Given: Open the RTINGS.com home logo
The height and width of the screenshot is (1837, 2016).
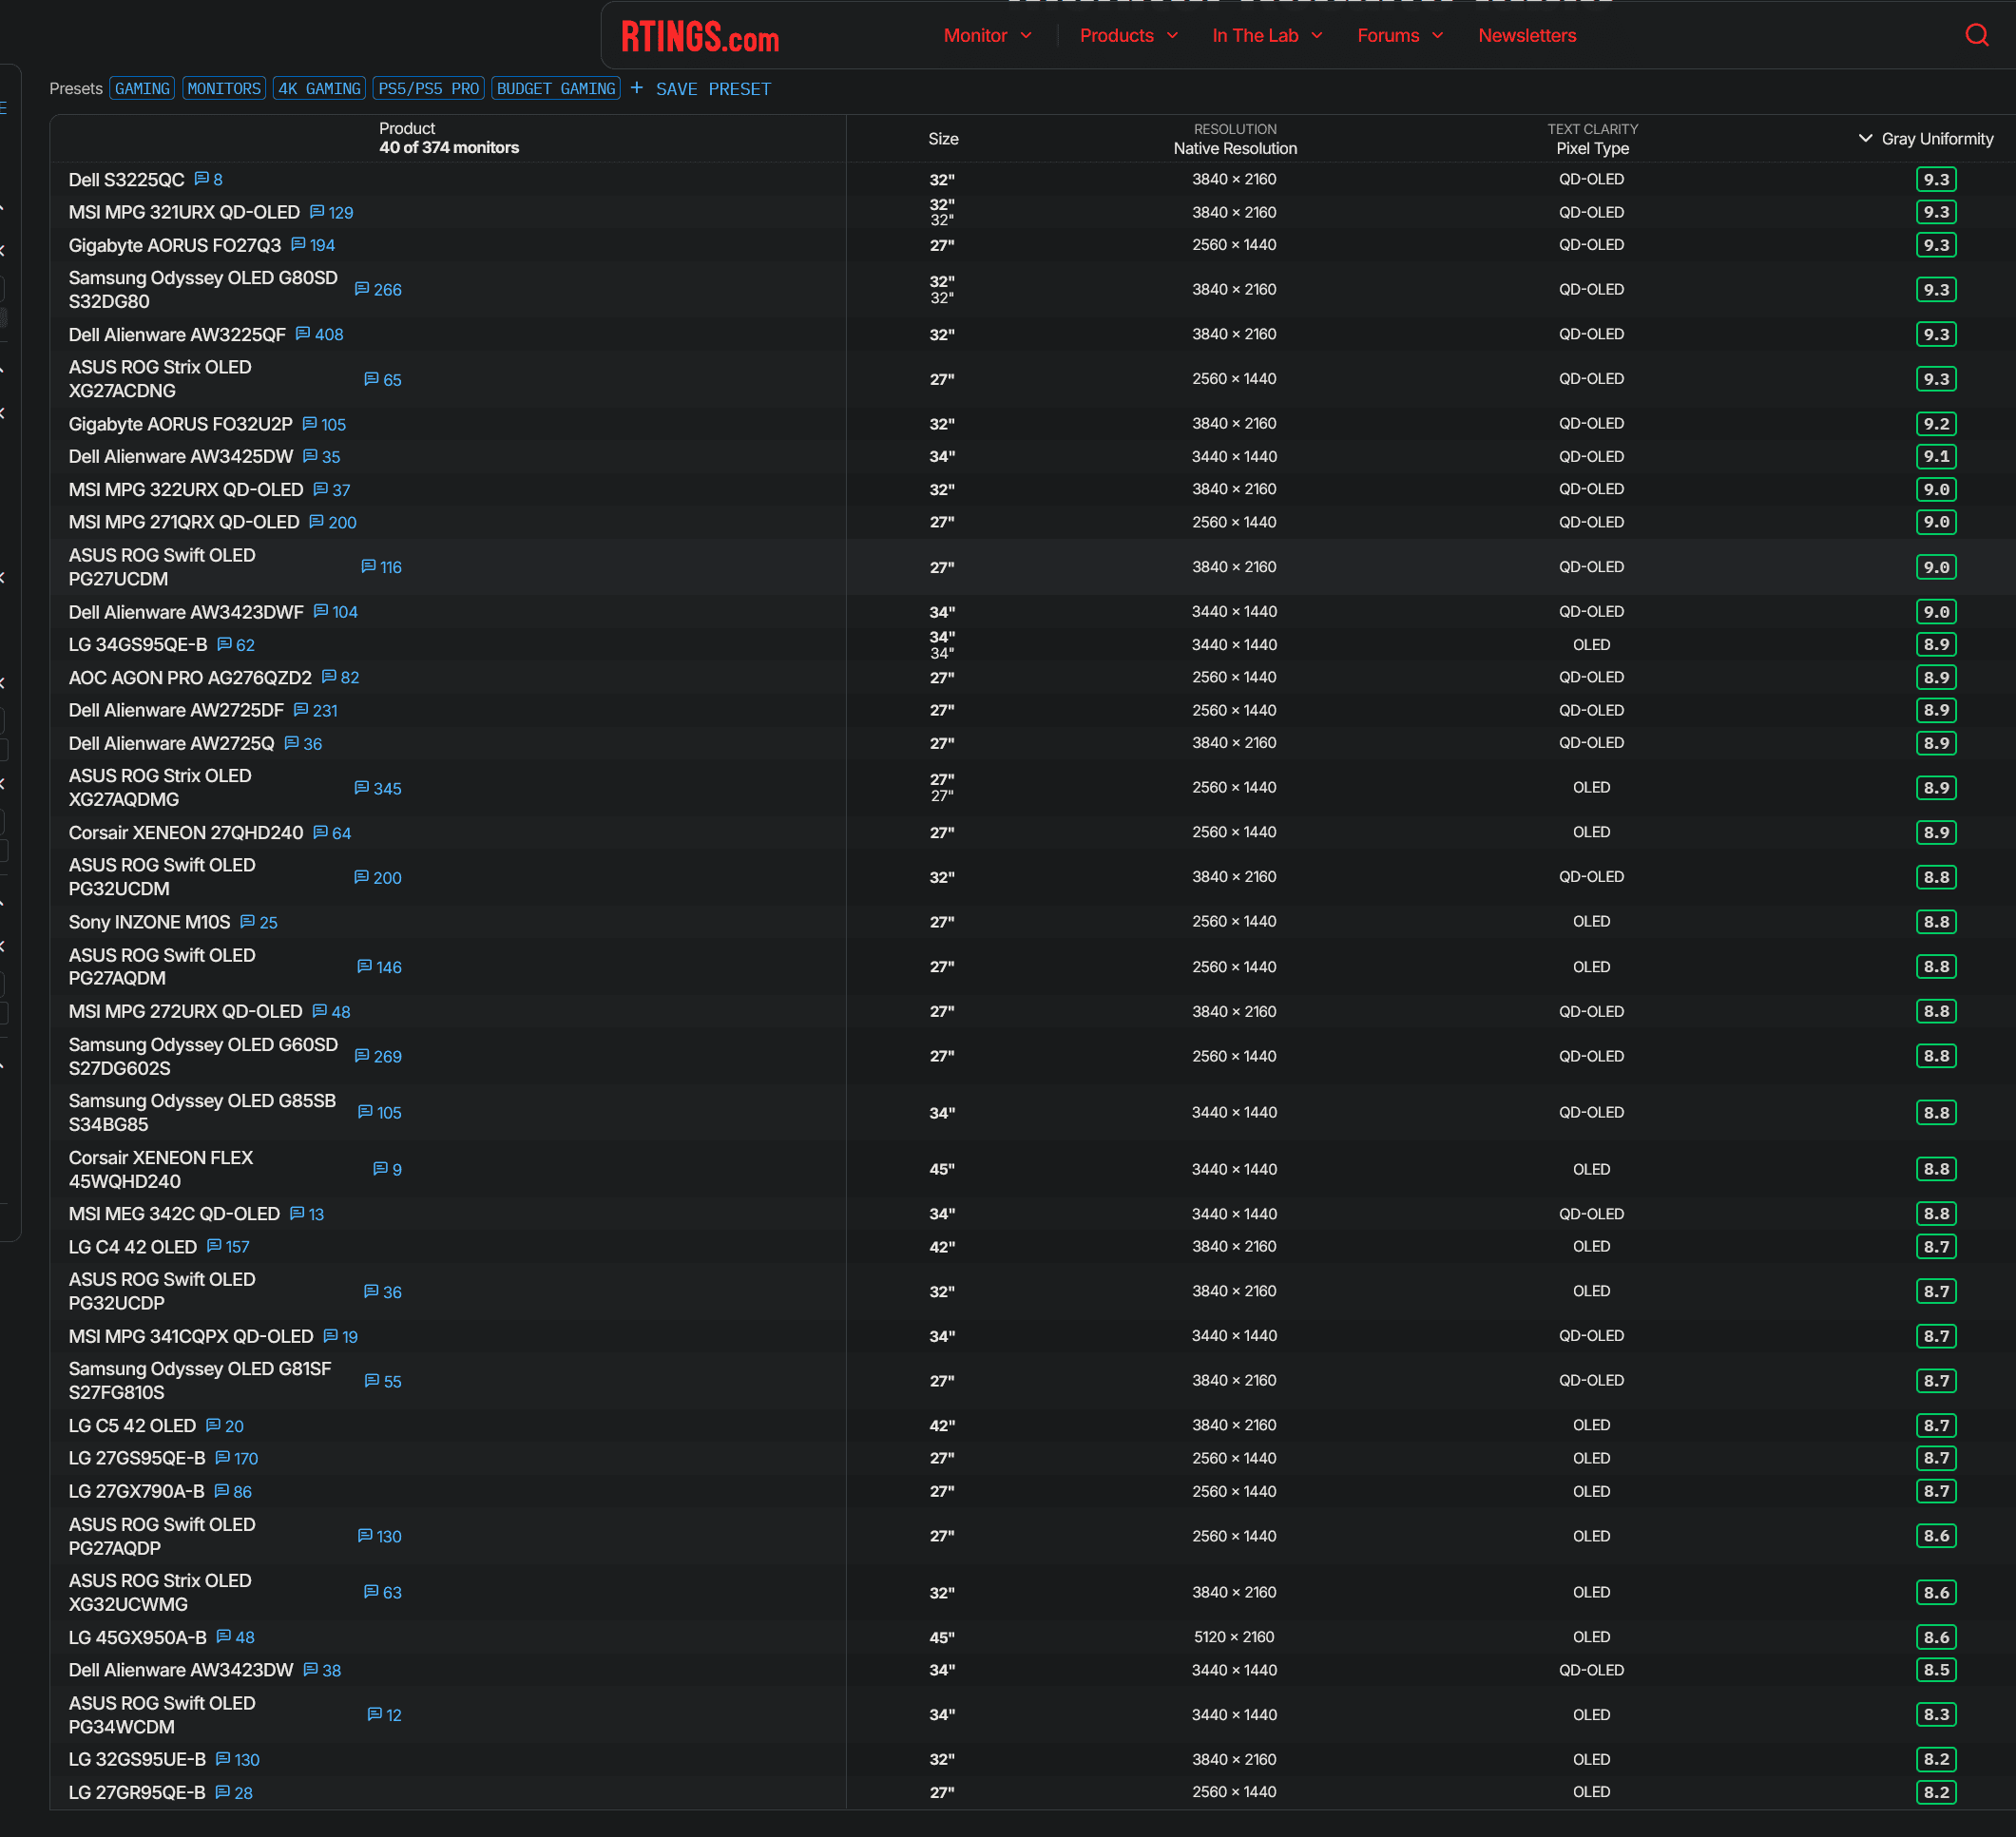Looking at the screenshot, I should [699, 37].
